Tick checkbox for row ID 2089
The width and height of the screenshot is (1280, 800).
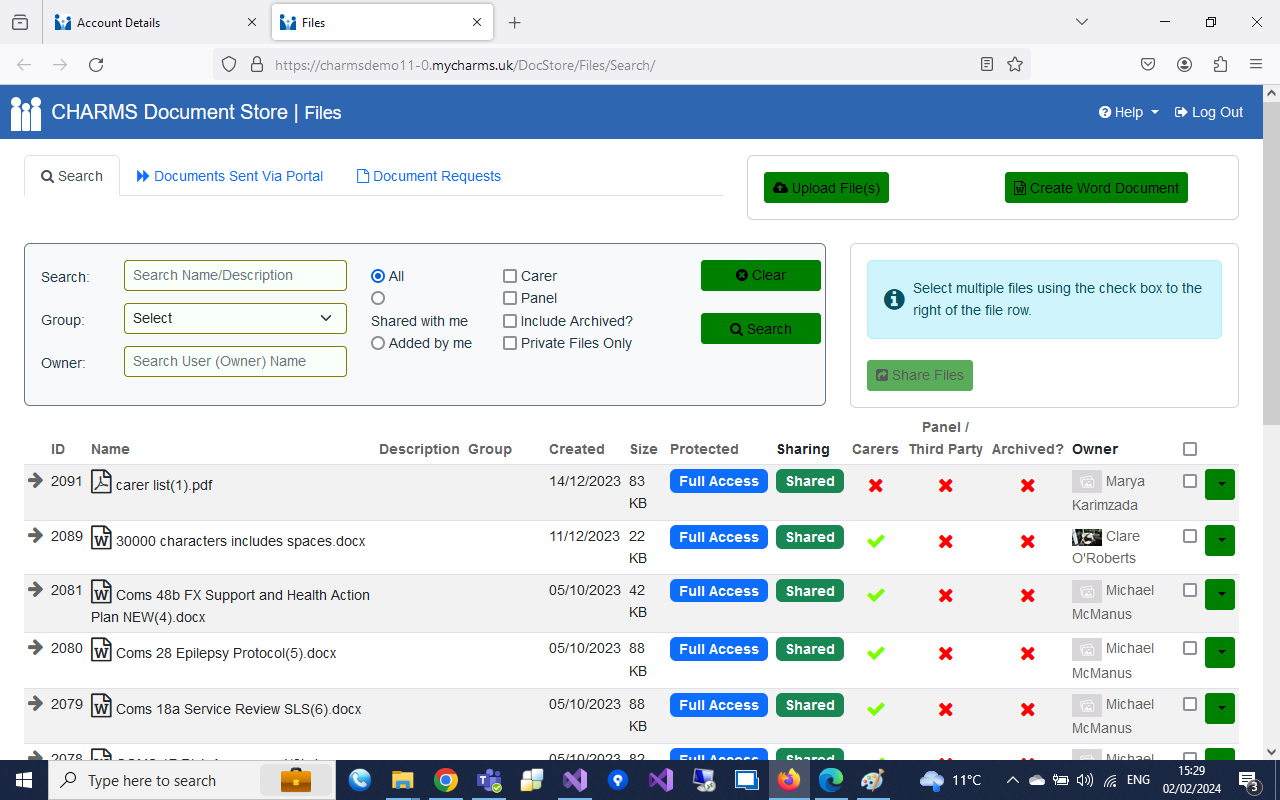(x=1190, y=536)
